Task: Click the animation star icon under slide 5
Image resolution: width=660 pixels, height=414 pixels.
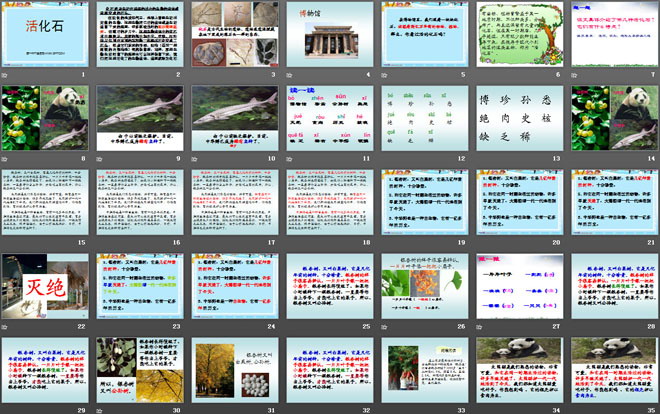Action: click(x=384, y=75)
